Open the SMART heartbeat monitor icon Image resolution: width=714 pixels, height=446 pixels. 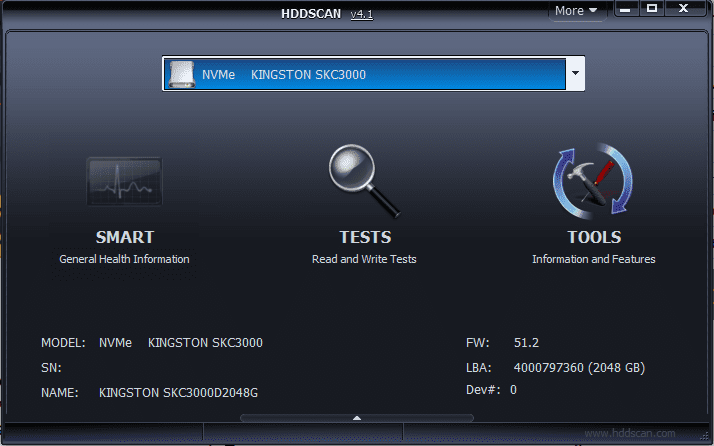pyautogui.click(x=124, y=181)
